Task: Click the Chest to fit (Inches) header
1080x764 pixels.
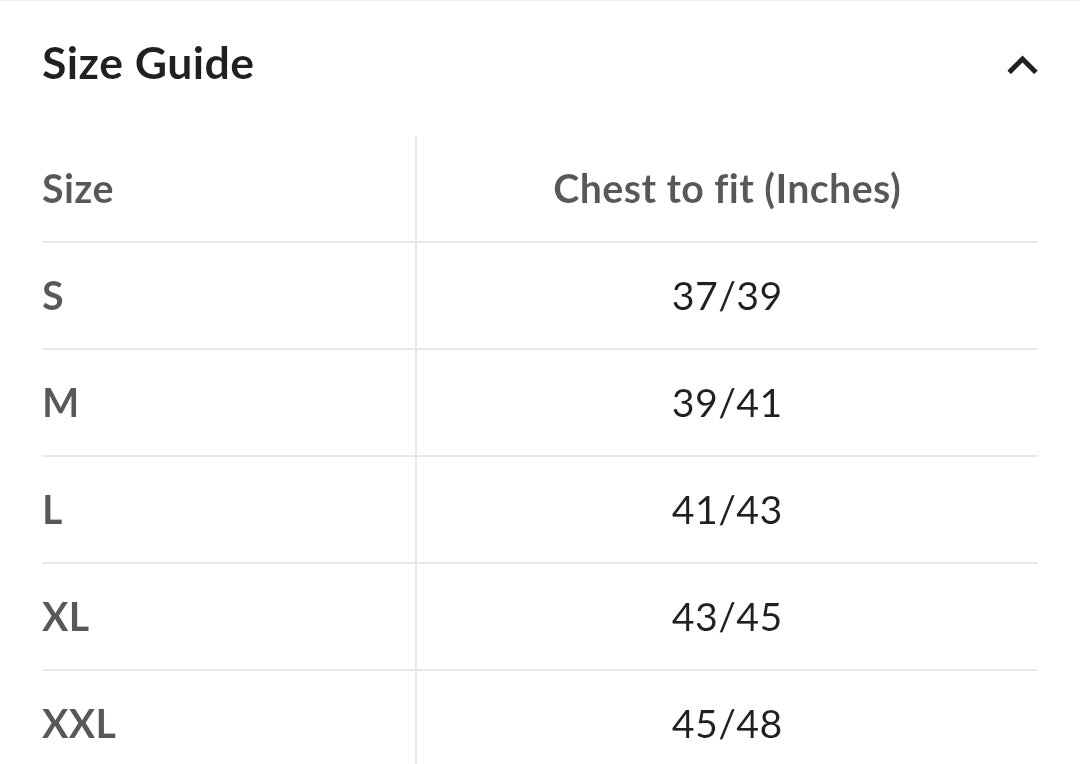Action: coord(727,189)
